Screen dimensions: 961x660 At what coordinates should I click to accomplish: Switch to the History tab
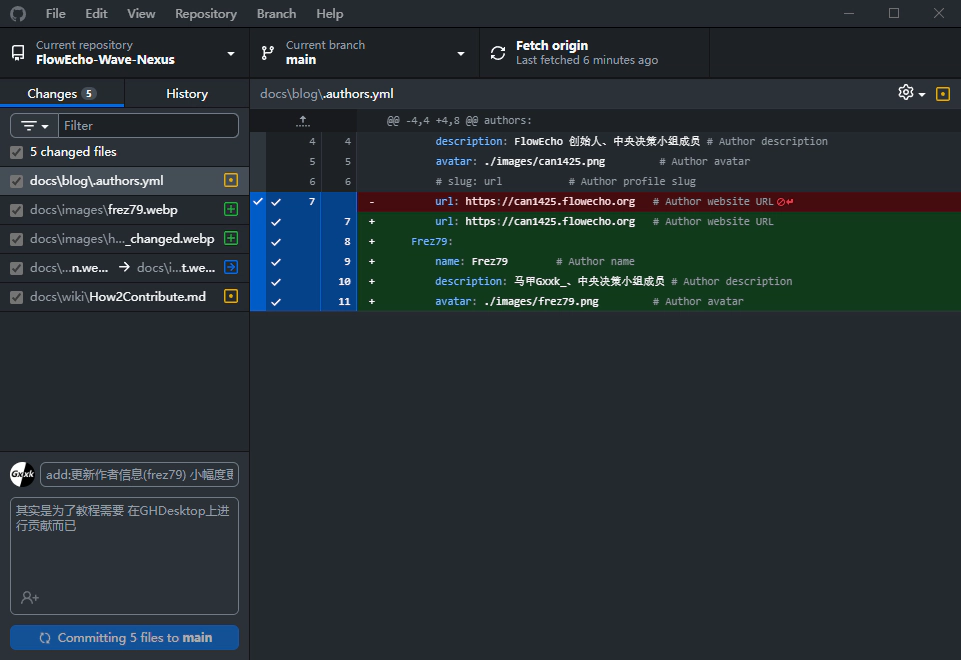(187, 94)
